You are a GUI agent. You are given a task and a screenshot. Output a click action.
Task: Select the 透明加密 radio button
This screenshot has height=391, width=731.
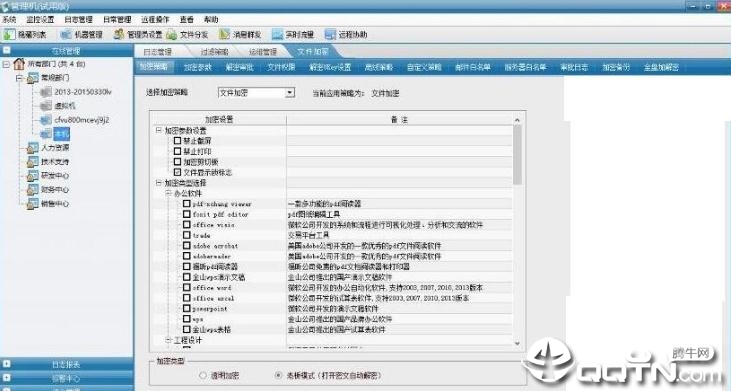tap(203, 375)
